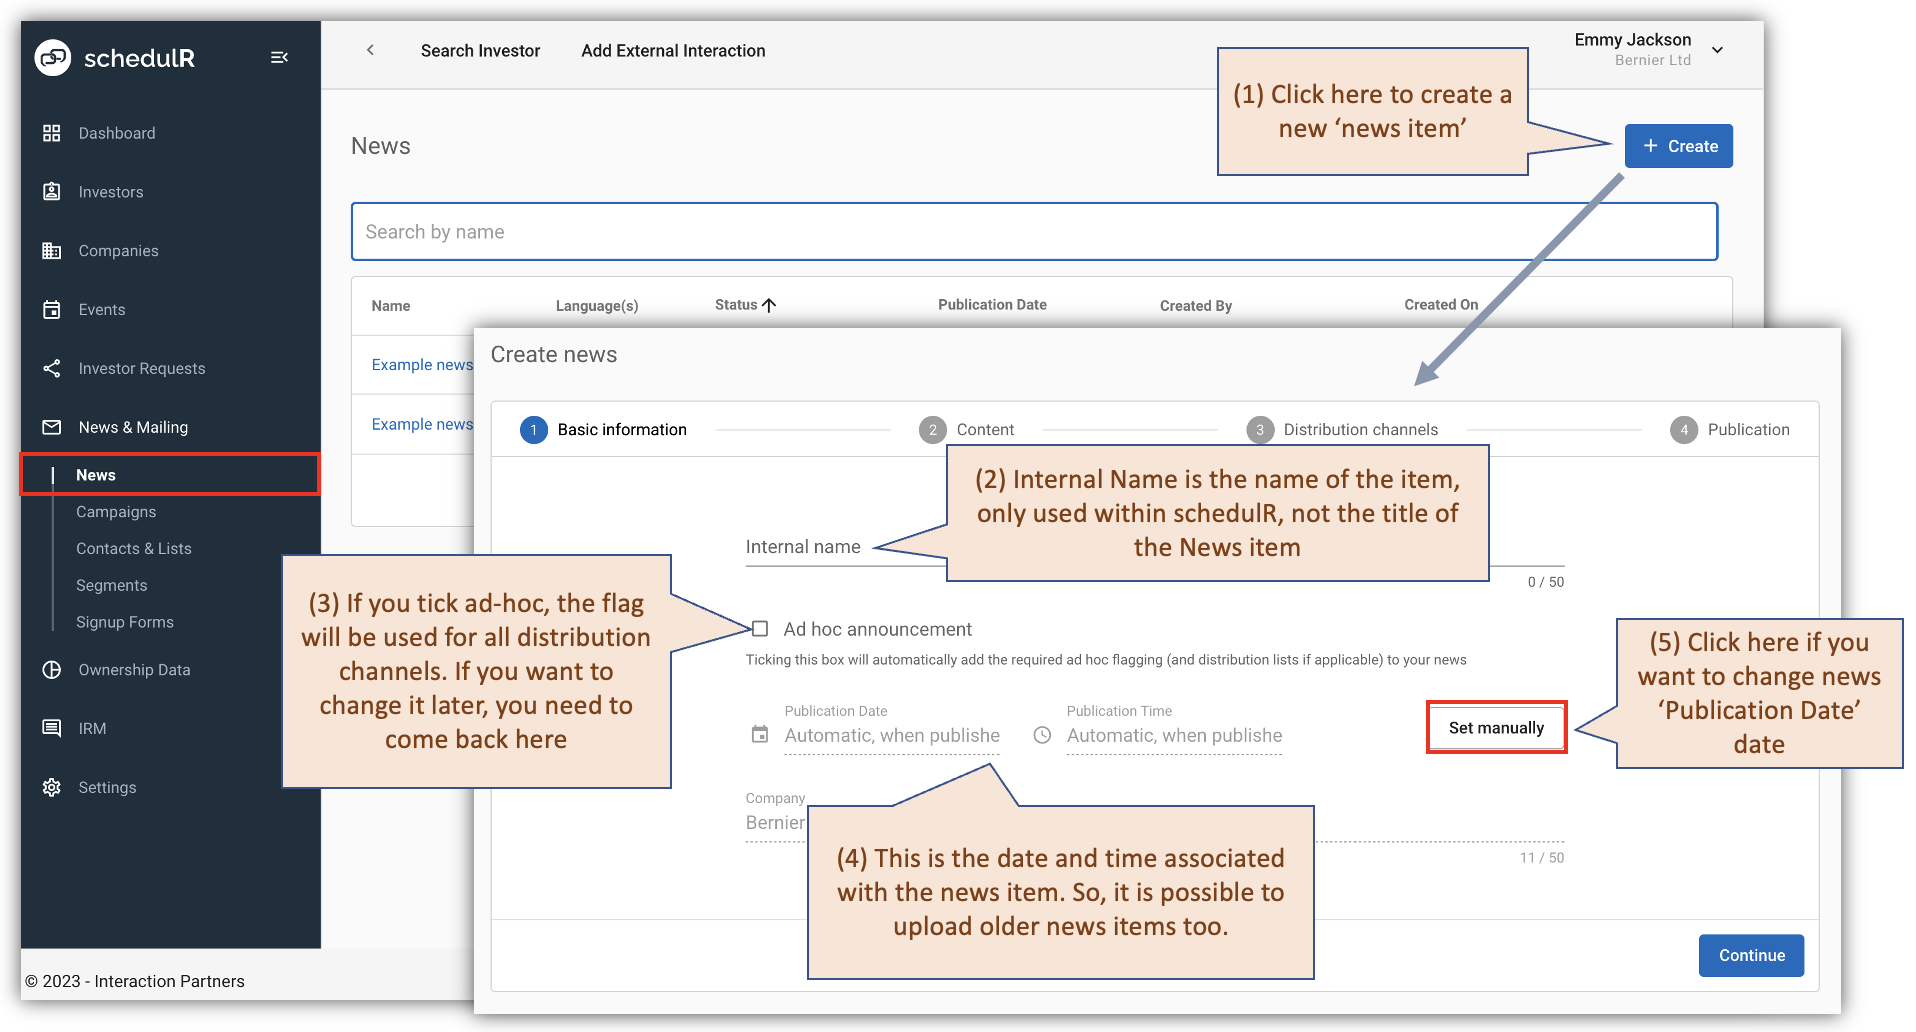Click the Create button

point(1678,145)
